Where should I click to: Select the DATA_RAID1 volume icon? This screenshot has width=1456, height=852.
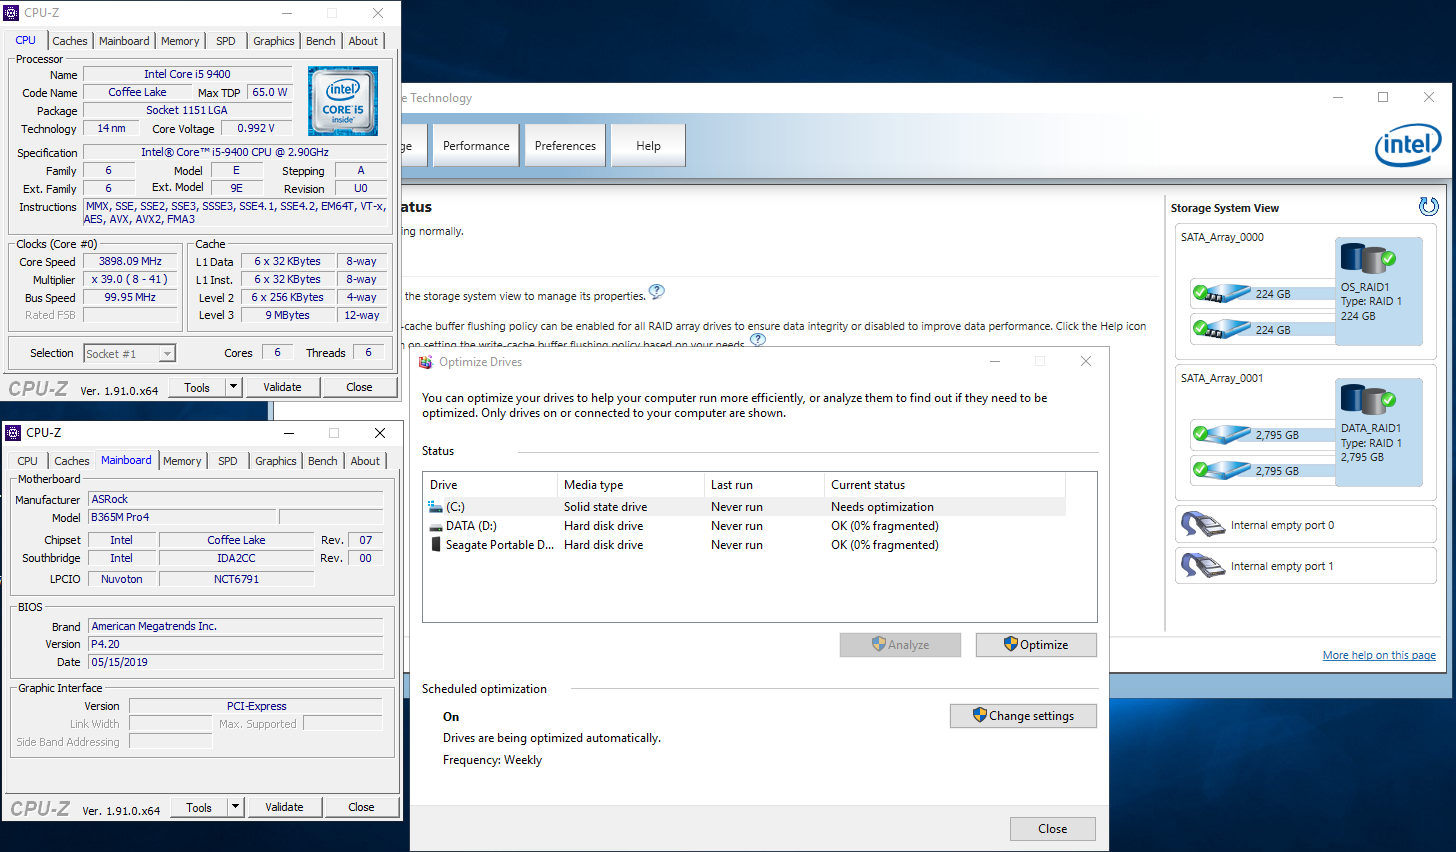(x=1367, y=399)
